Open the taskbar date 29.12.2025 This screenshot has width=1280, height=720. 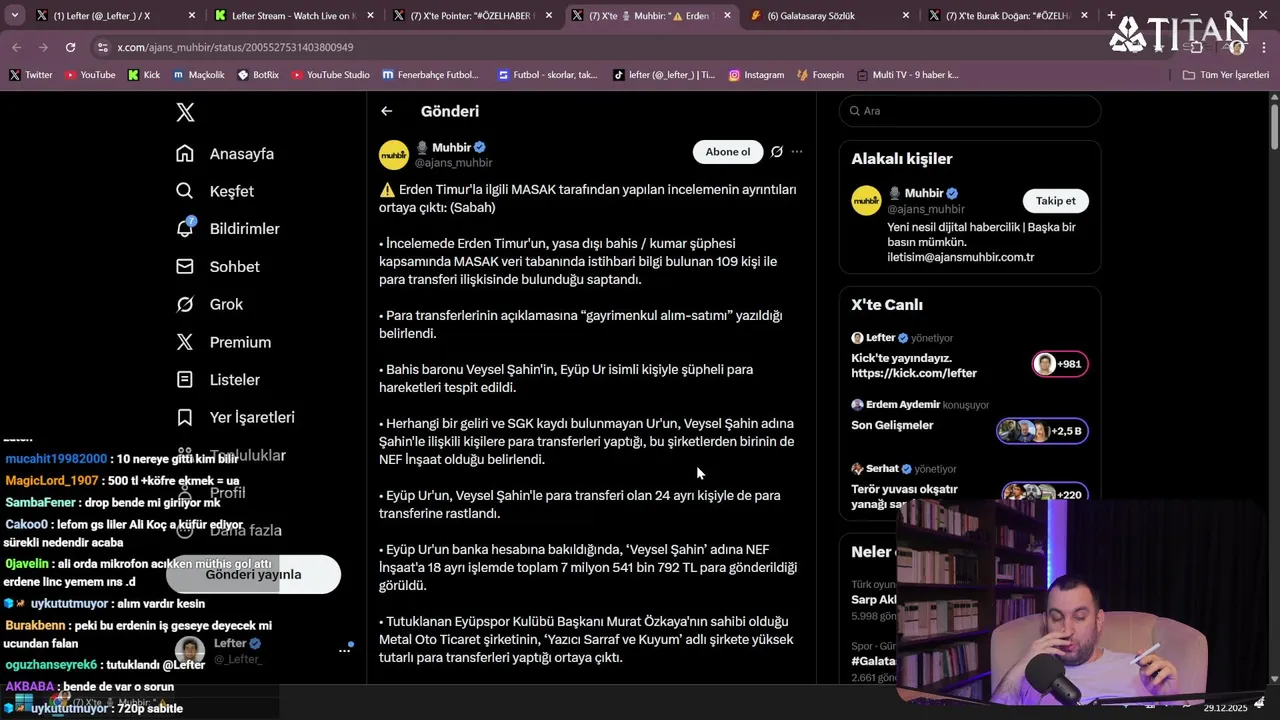(1225, 708)
